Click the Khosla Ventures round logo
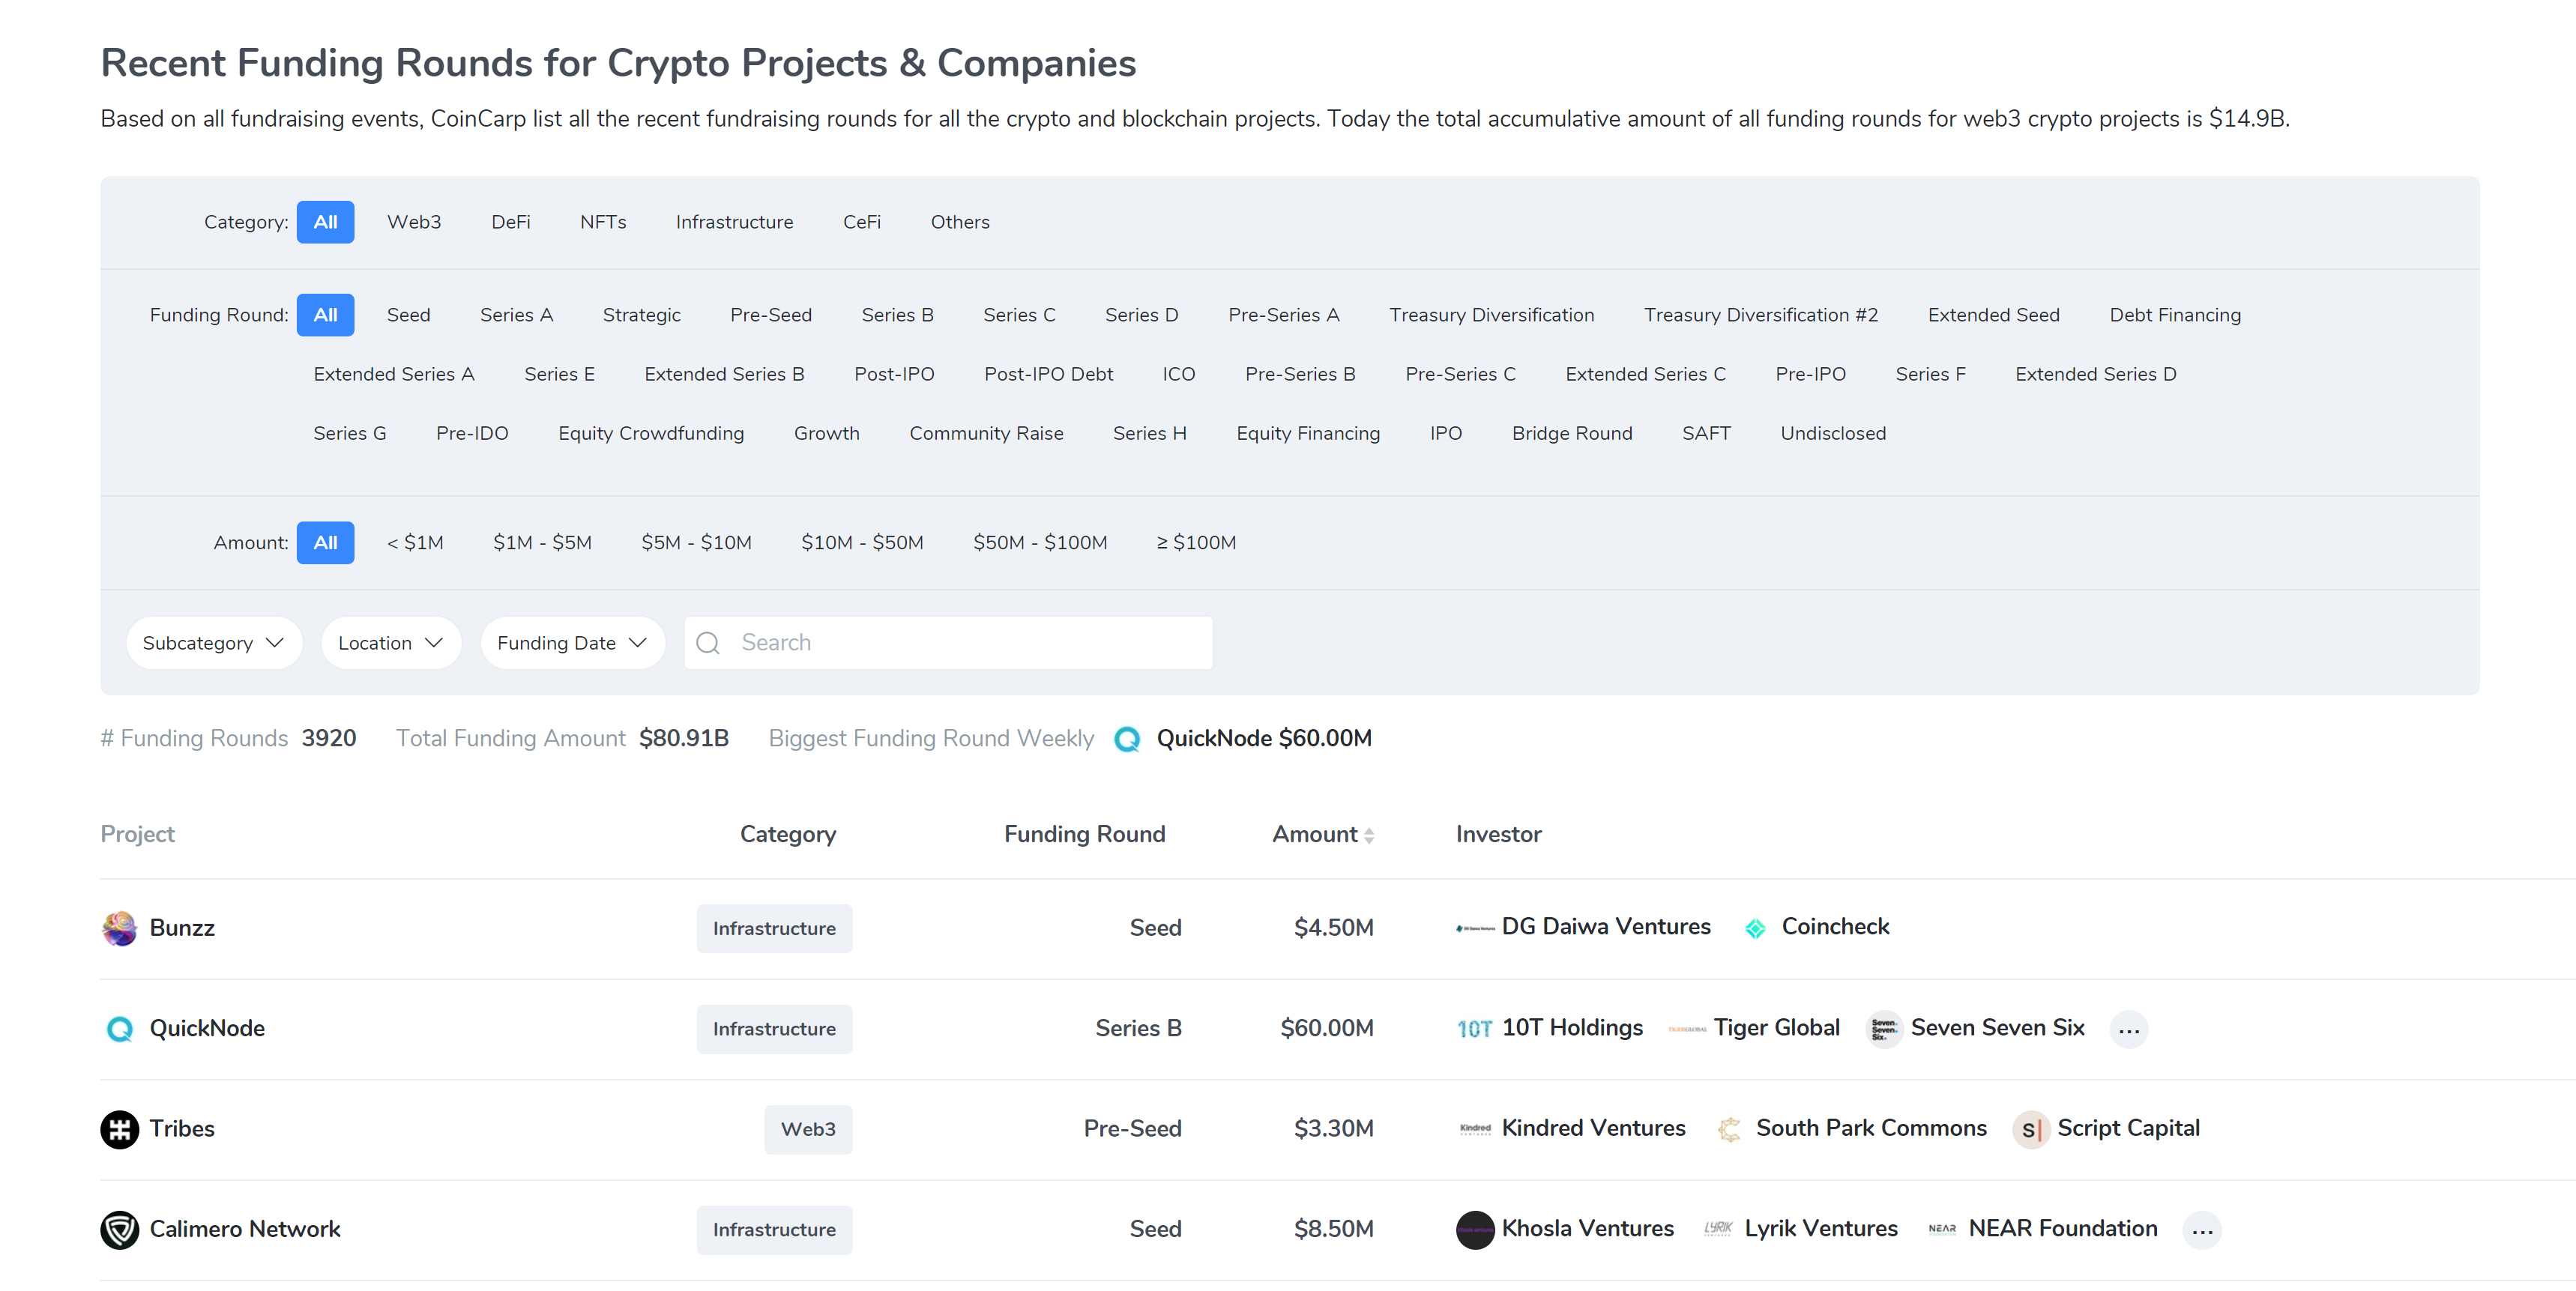 point(1474,1229)
